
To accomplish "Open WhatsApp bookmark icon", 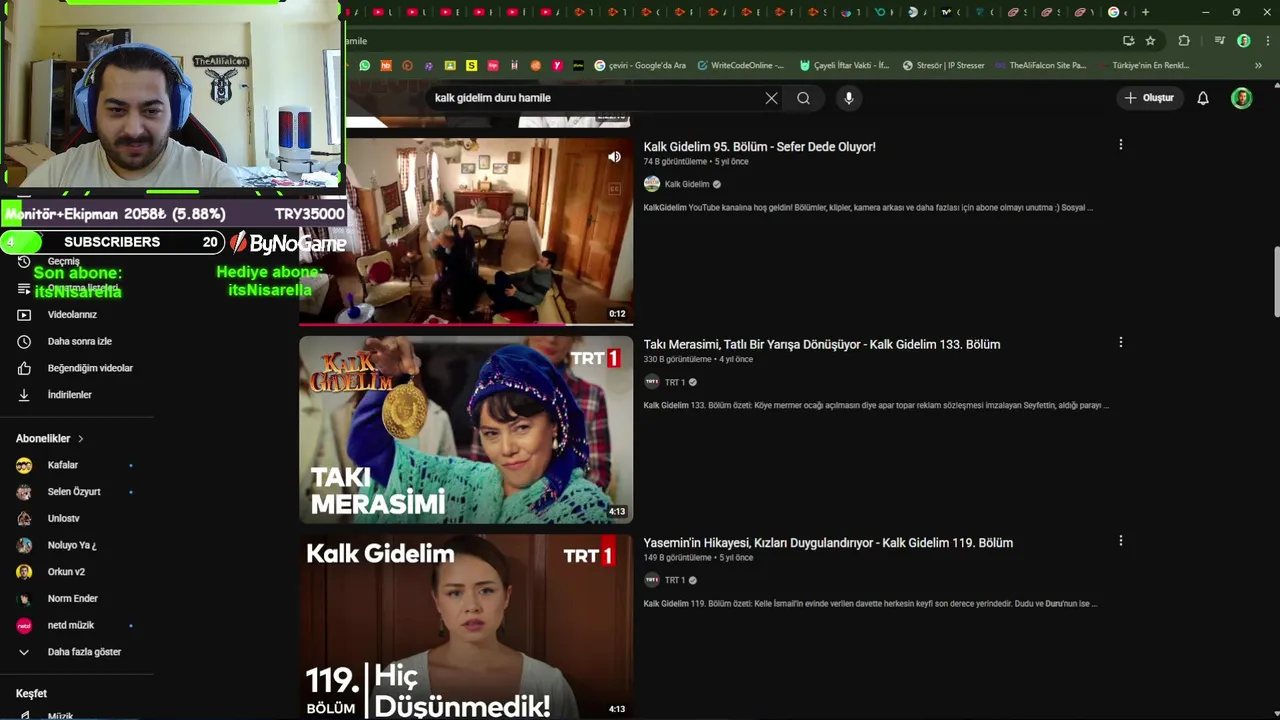I will point(364,65).
